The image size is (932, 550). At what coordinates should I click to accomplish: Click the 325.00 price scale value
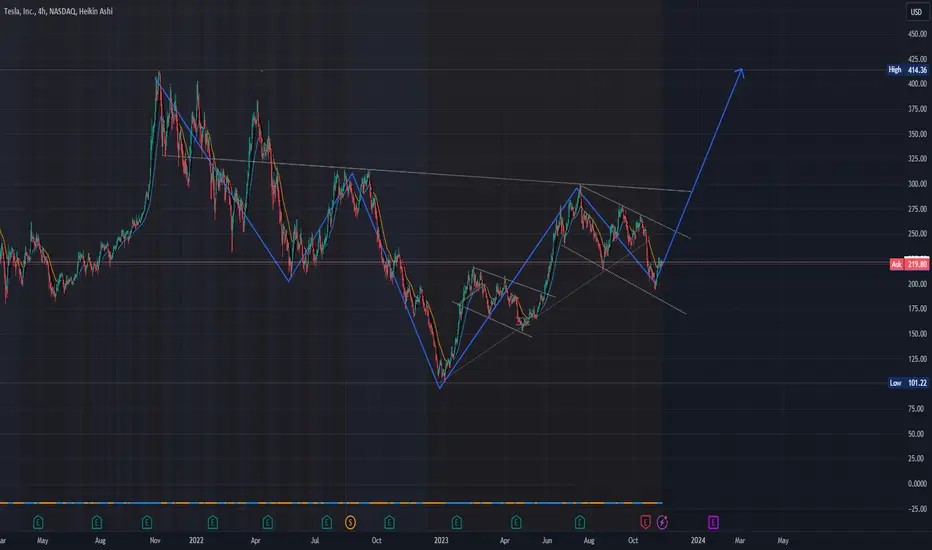[917, 159]
